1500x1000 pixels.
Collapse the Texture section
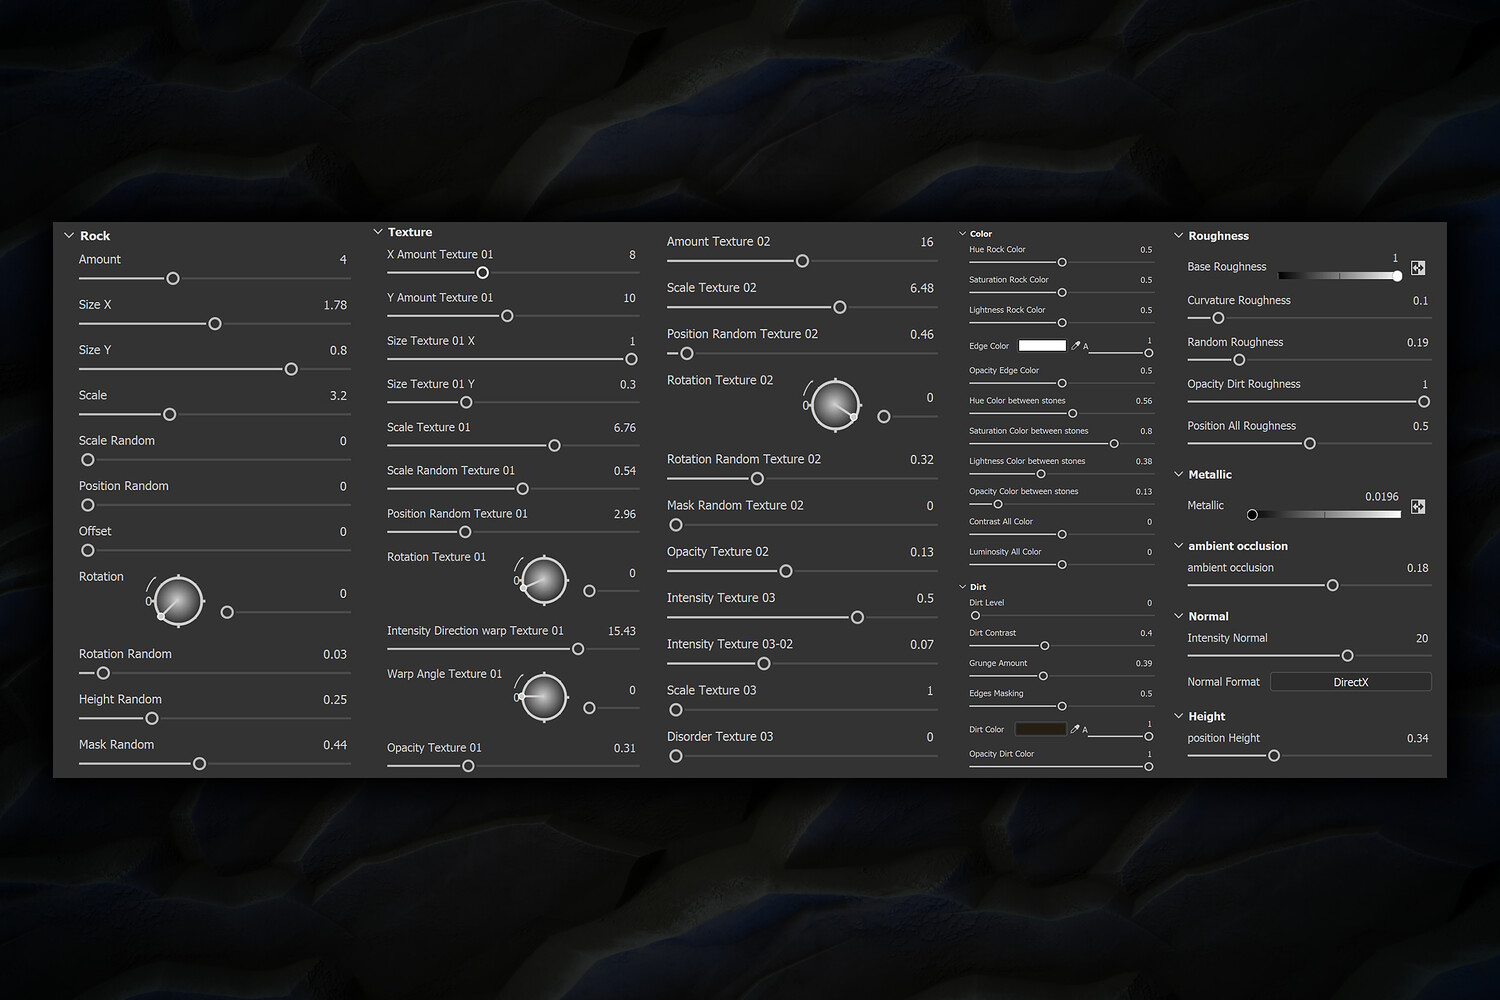click(x=378, y=232)
